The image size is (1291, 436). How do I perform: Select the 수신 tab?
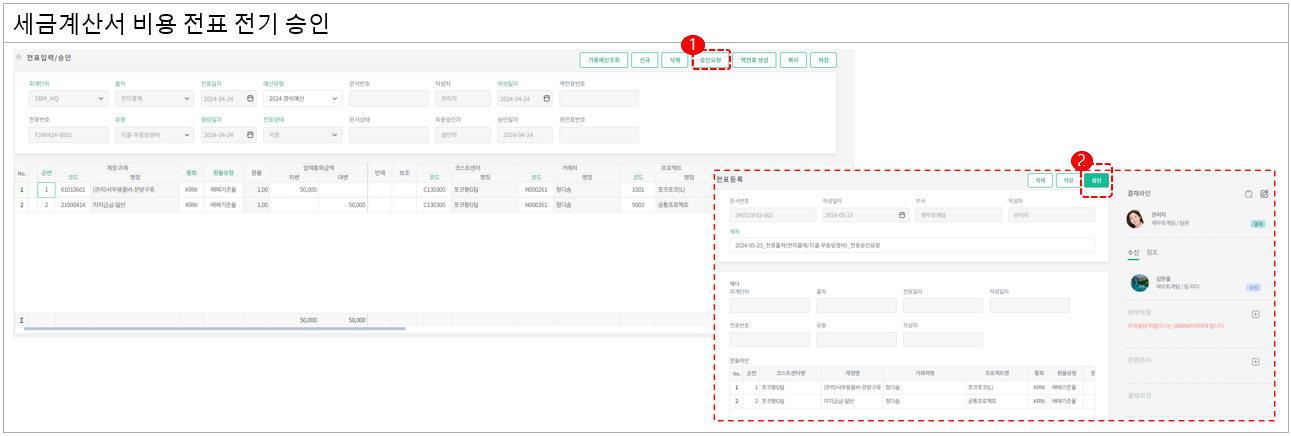click(x=1132, y=252)
